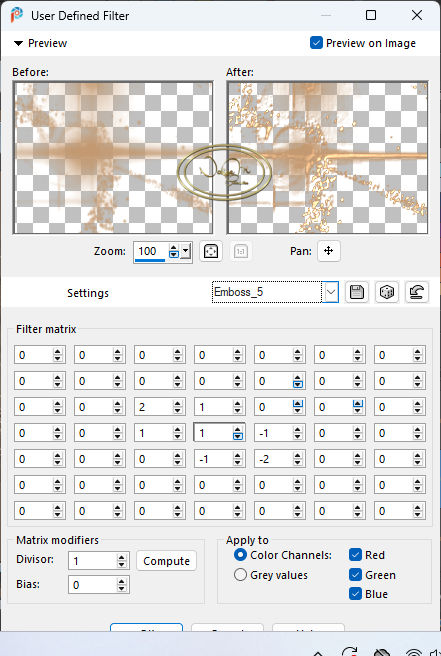Click the After preview image
The height and width of the screenshot is (656, 441).
[x=328, y=158]
